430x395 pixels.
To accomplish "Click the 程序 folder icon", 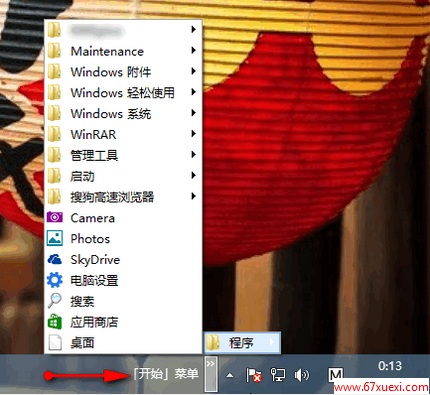I will (x=213, y=343).
